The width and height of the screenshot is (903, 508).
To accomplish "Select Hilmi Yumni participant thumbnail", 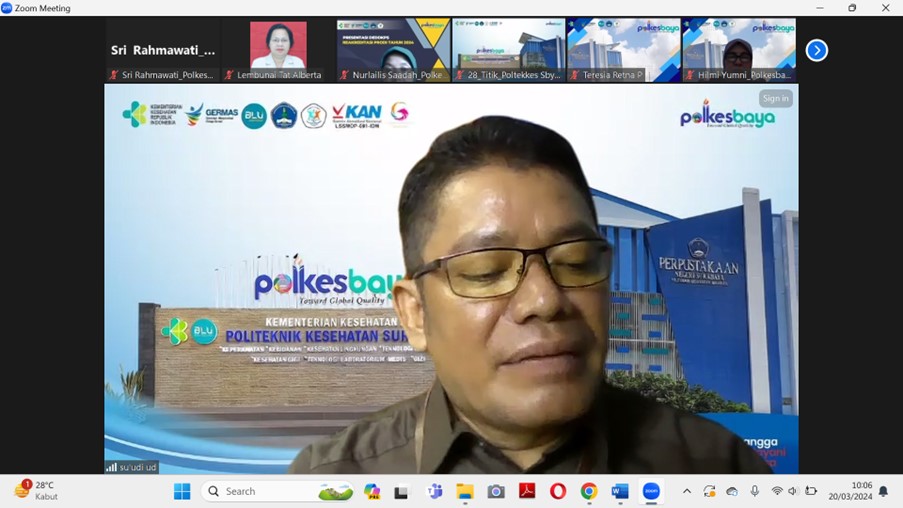I will 739,50.
